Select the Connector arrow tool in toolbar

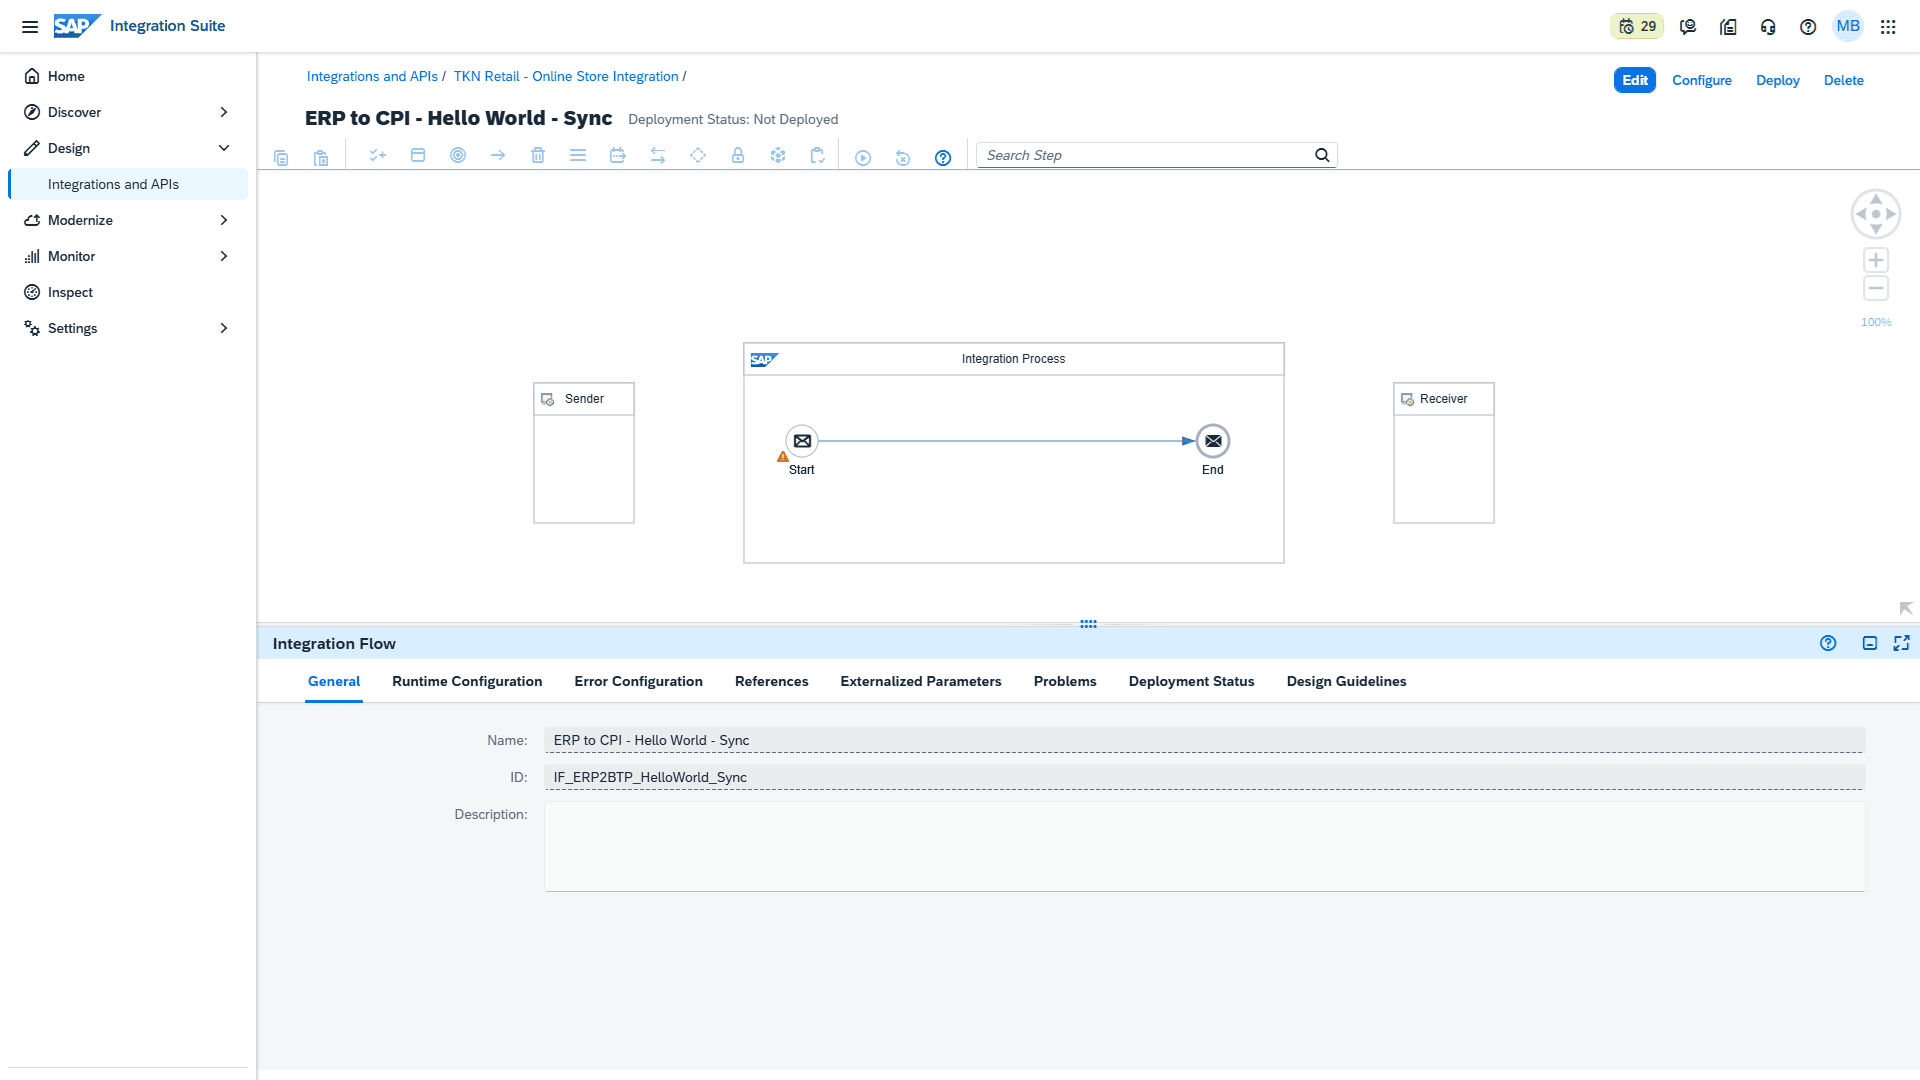click(x=498, y=155)
